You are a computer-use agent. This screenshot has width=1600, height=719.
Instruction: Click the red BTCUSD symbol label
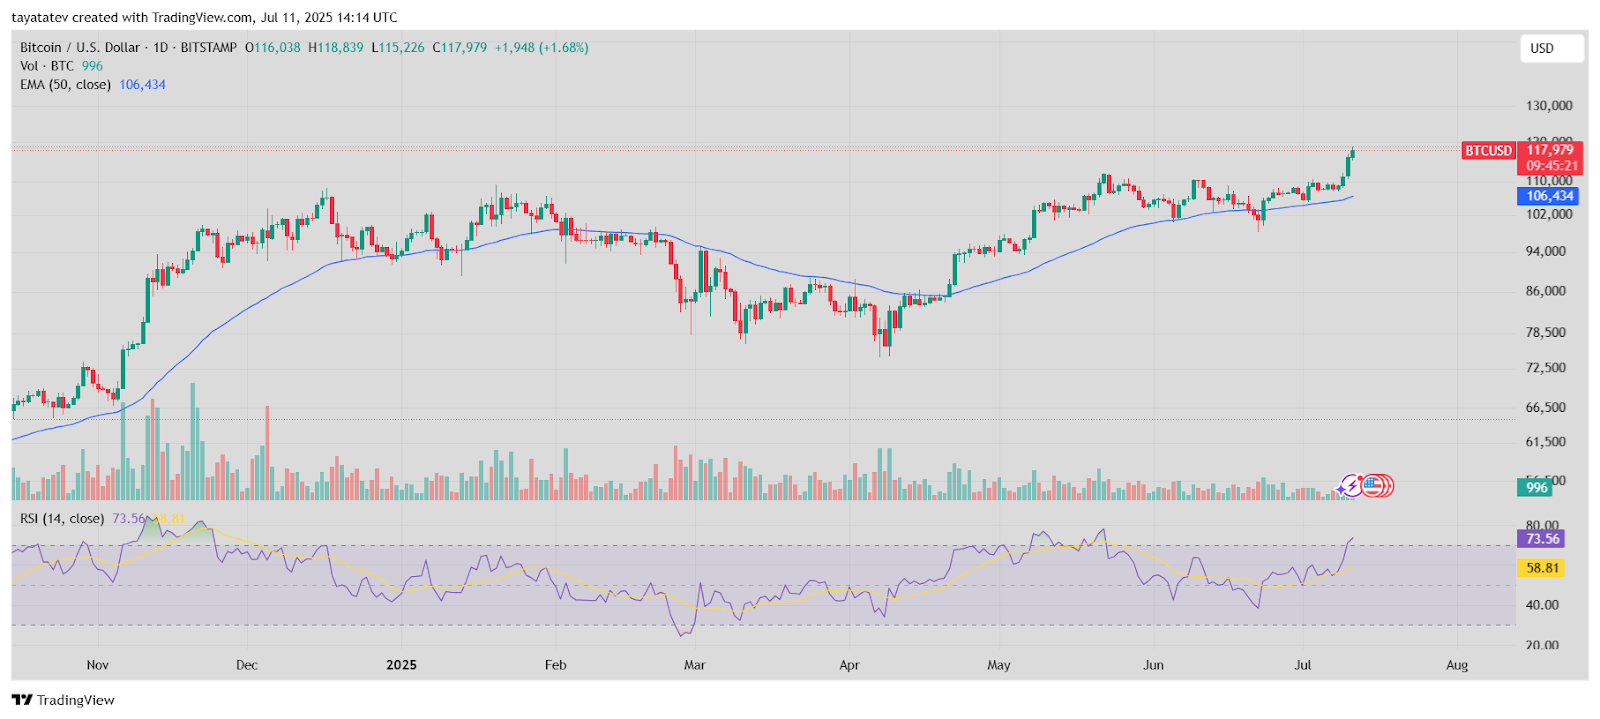[x=1488, y=151]
